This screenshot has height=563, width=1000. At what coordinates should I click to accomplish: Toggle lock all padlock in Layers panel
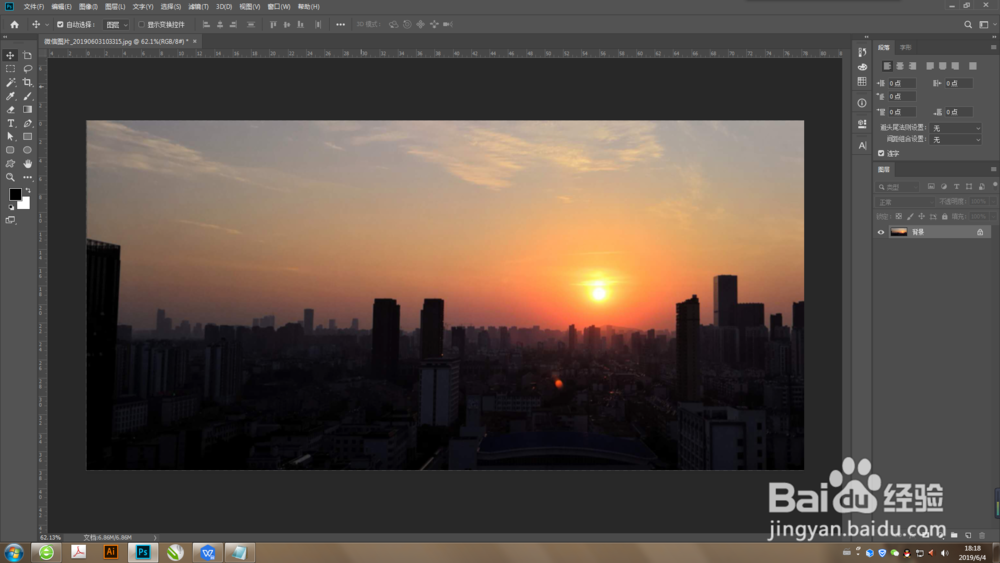pos(945,217)
